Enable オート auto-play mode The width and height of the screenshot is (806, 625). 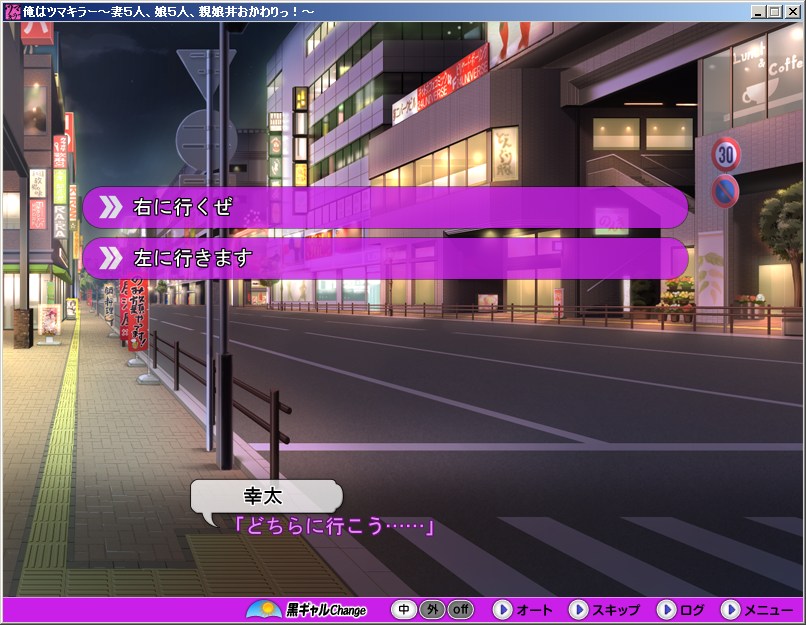click(x=534, y=610)
